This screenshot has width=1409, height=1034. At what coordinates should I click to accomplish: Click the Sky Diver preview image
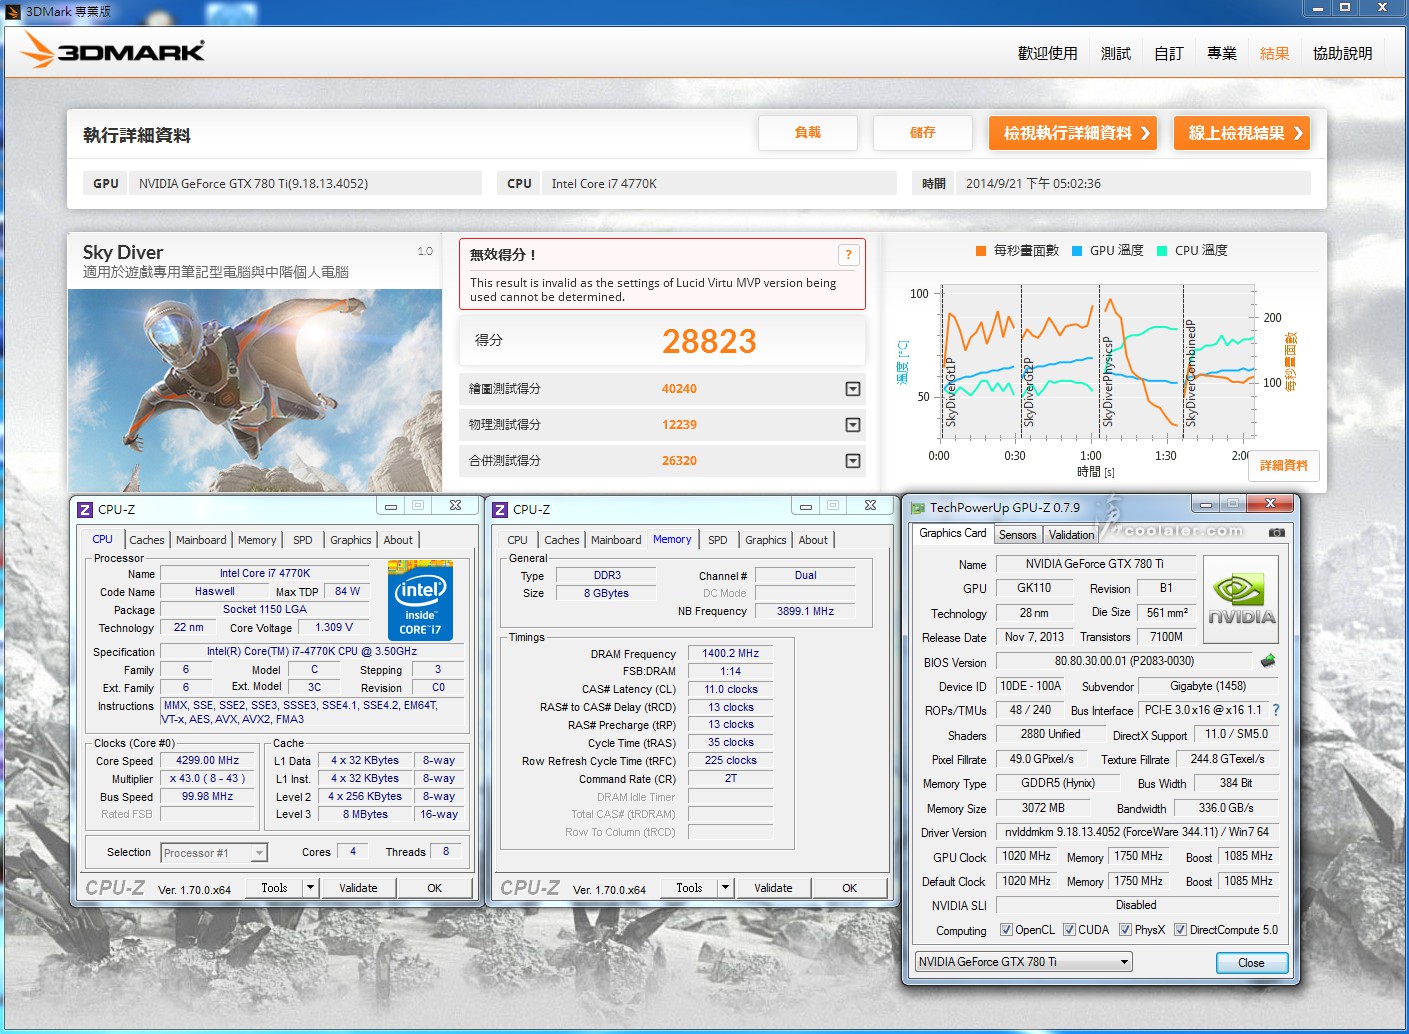click(x=255, y=390)
